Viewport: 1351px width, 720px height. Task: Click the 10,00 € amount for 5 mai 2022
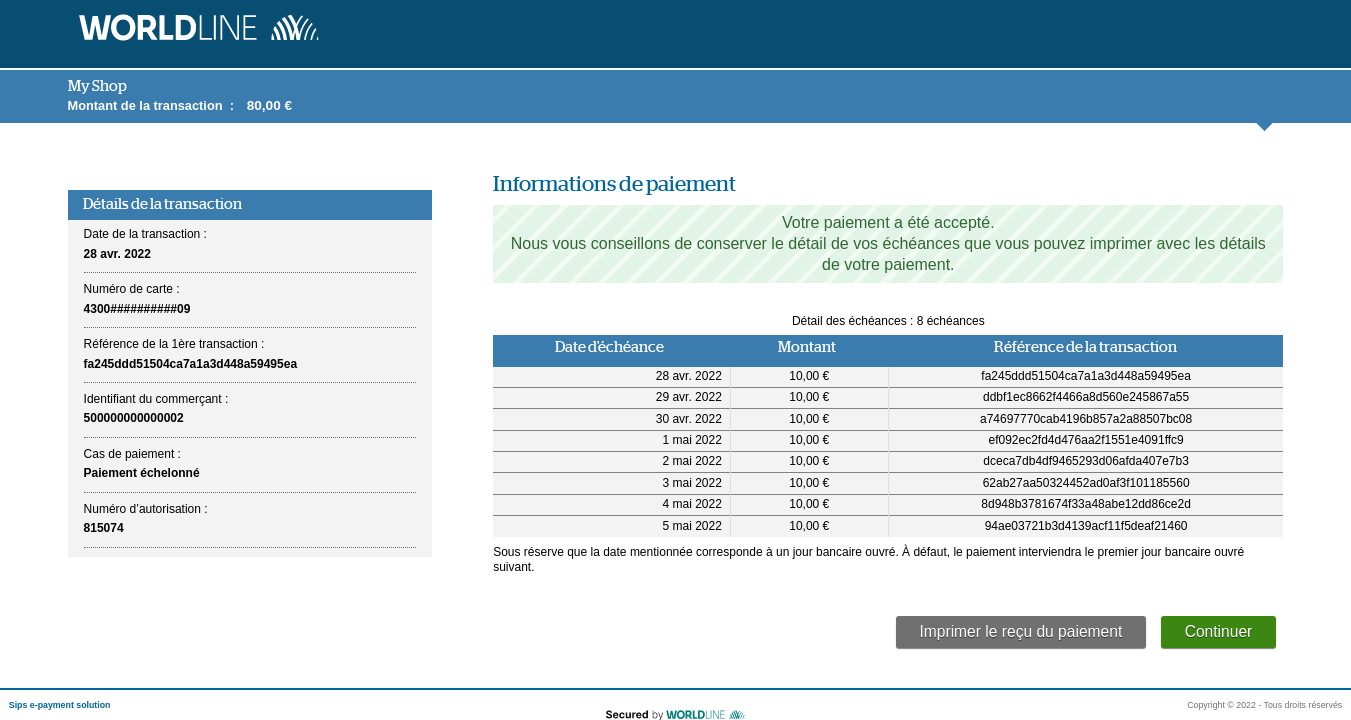809,526
